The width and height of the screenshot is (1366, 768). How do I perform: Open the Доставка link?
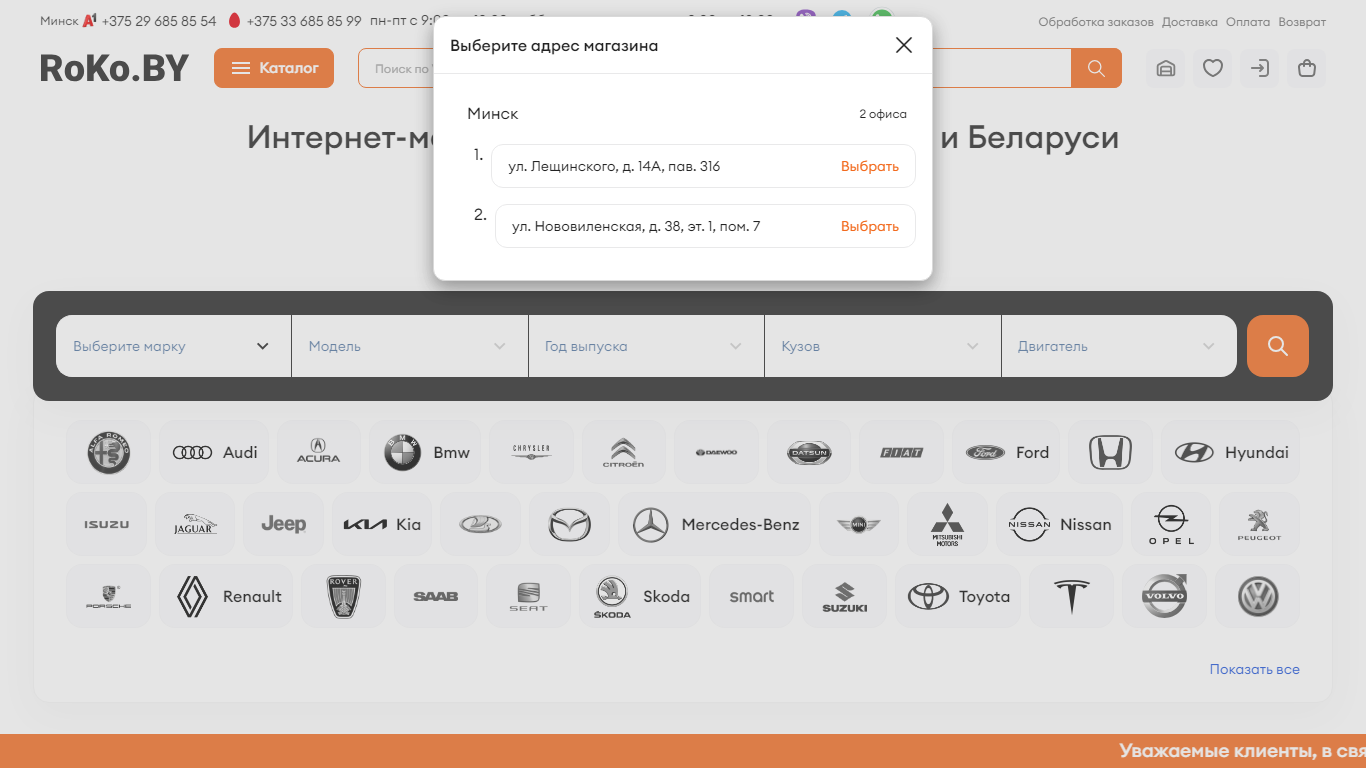coord(1190,21)
